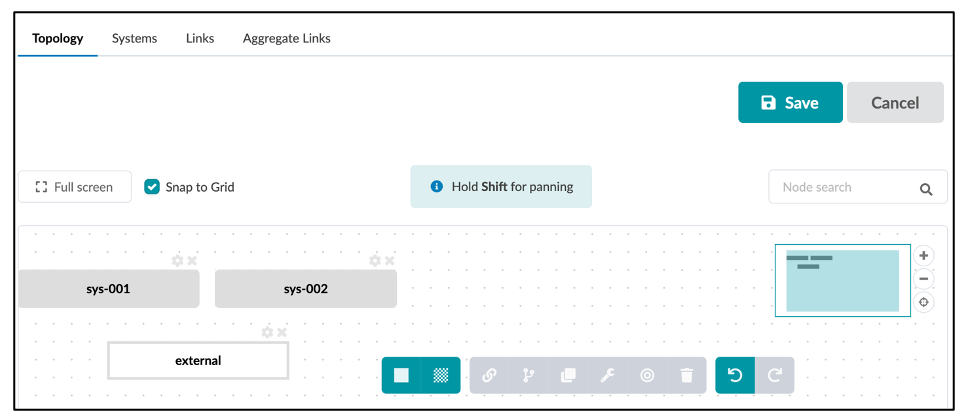Click the minimap overview thumbnail
Screen dimensions: 968x419
click(842, 280)
